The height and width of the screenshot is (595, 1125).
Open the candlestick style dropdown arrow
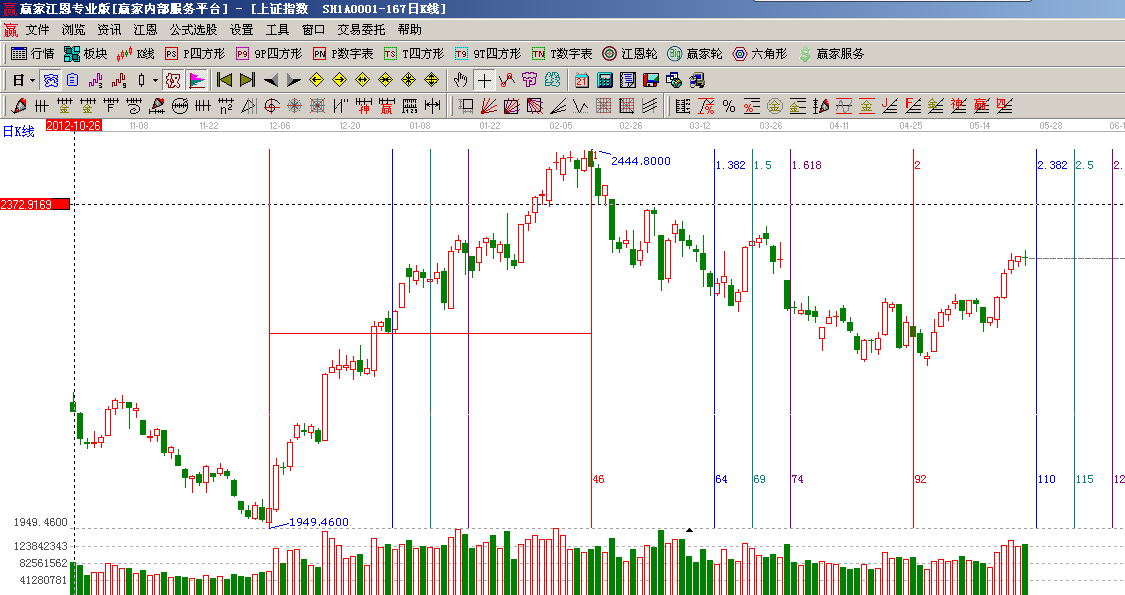tap(155, 80)
